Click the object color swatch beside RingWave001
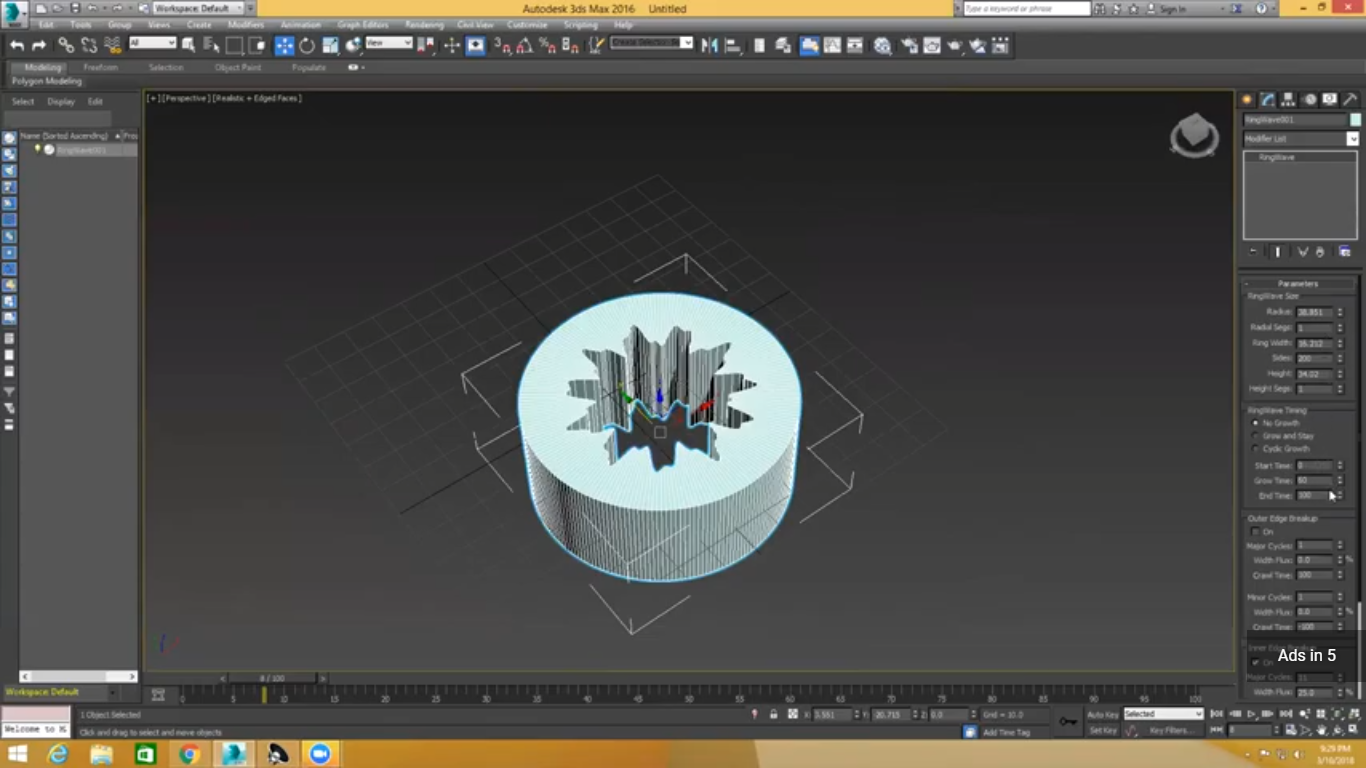Screen dimensions: 1366x768 1355,120
